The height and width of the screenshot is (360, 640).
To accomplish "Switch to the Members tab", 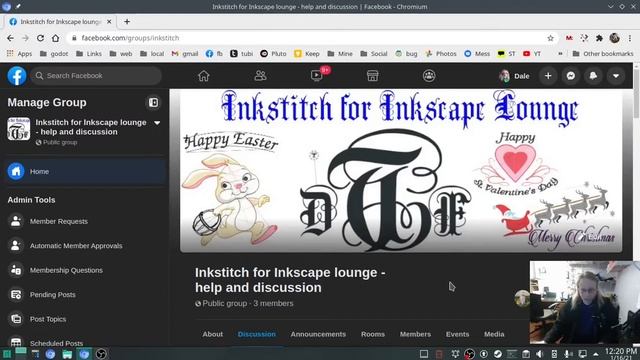I will coord(415,334).
